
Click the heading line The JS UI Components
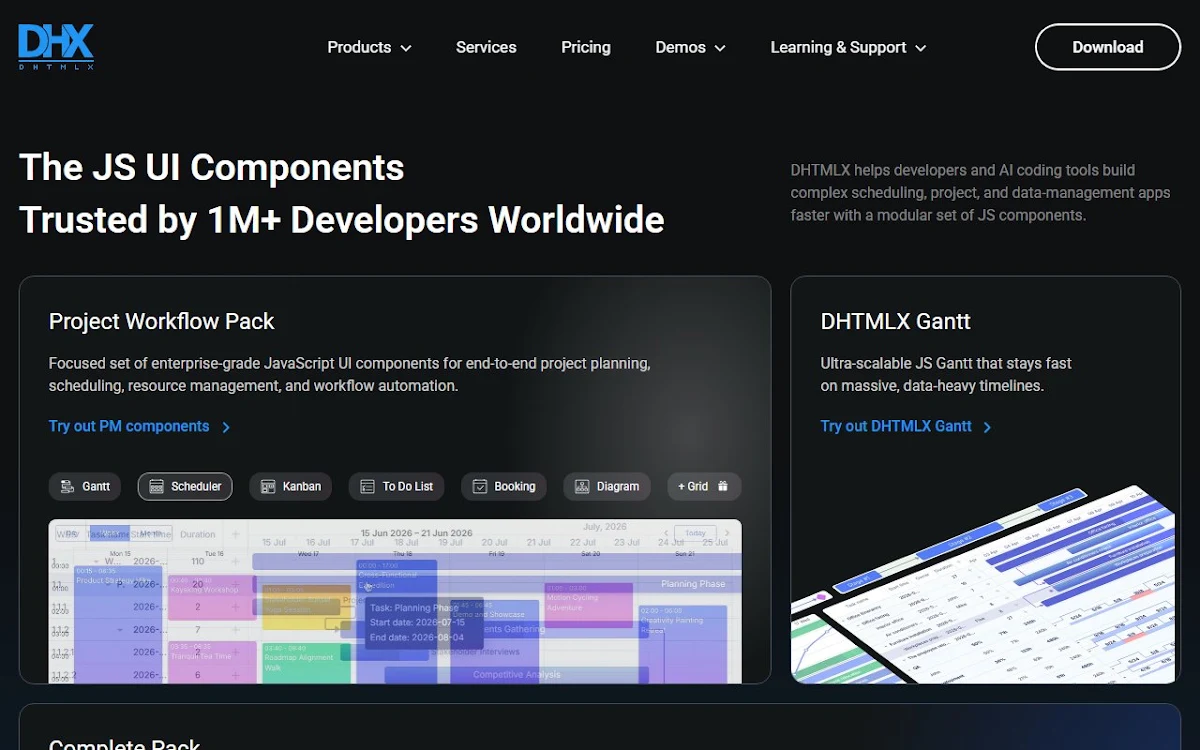coord(212,167)
